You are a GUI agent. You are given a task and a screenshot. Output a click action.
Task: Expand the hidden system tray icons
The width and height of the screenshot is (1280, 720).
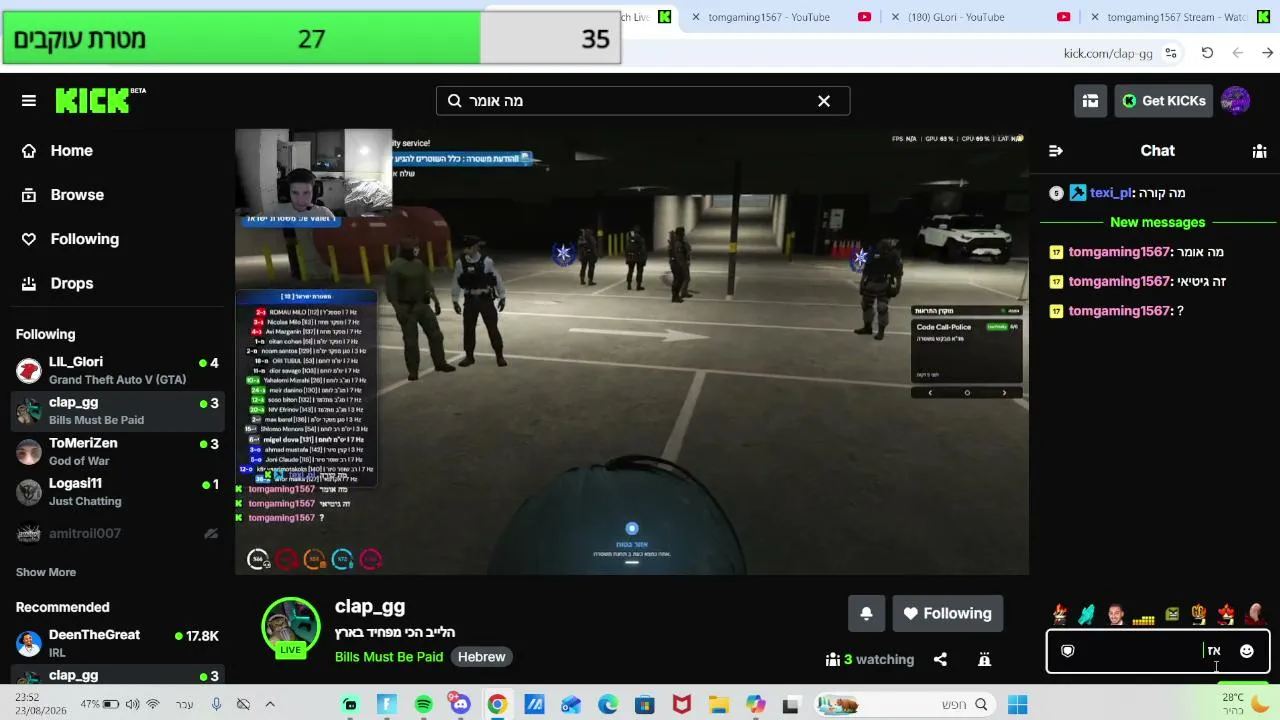270,704
